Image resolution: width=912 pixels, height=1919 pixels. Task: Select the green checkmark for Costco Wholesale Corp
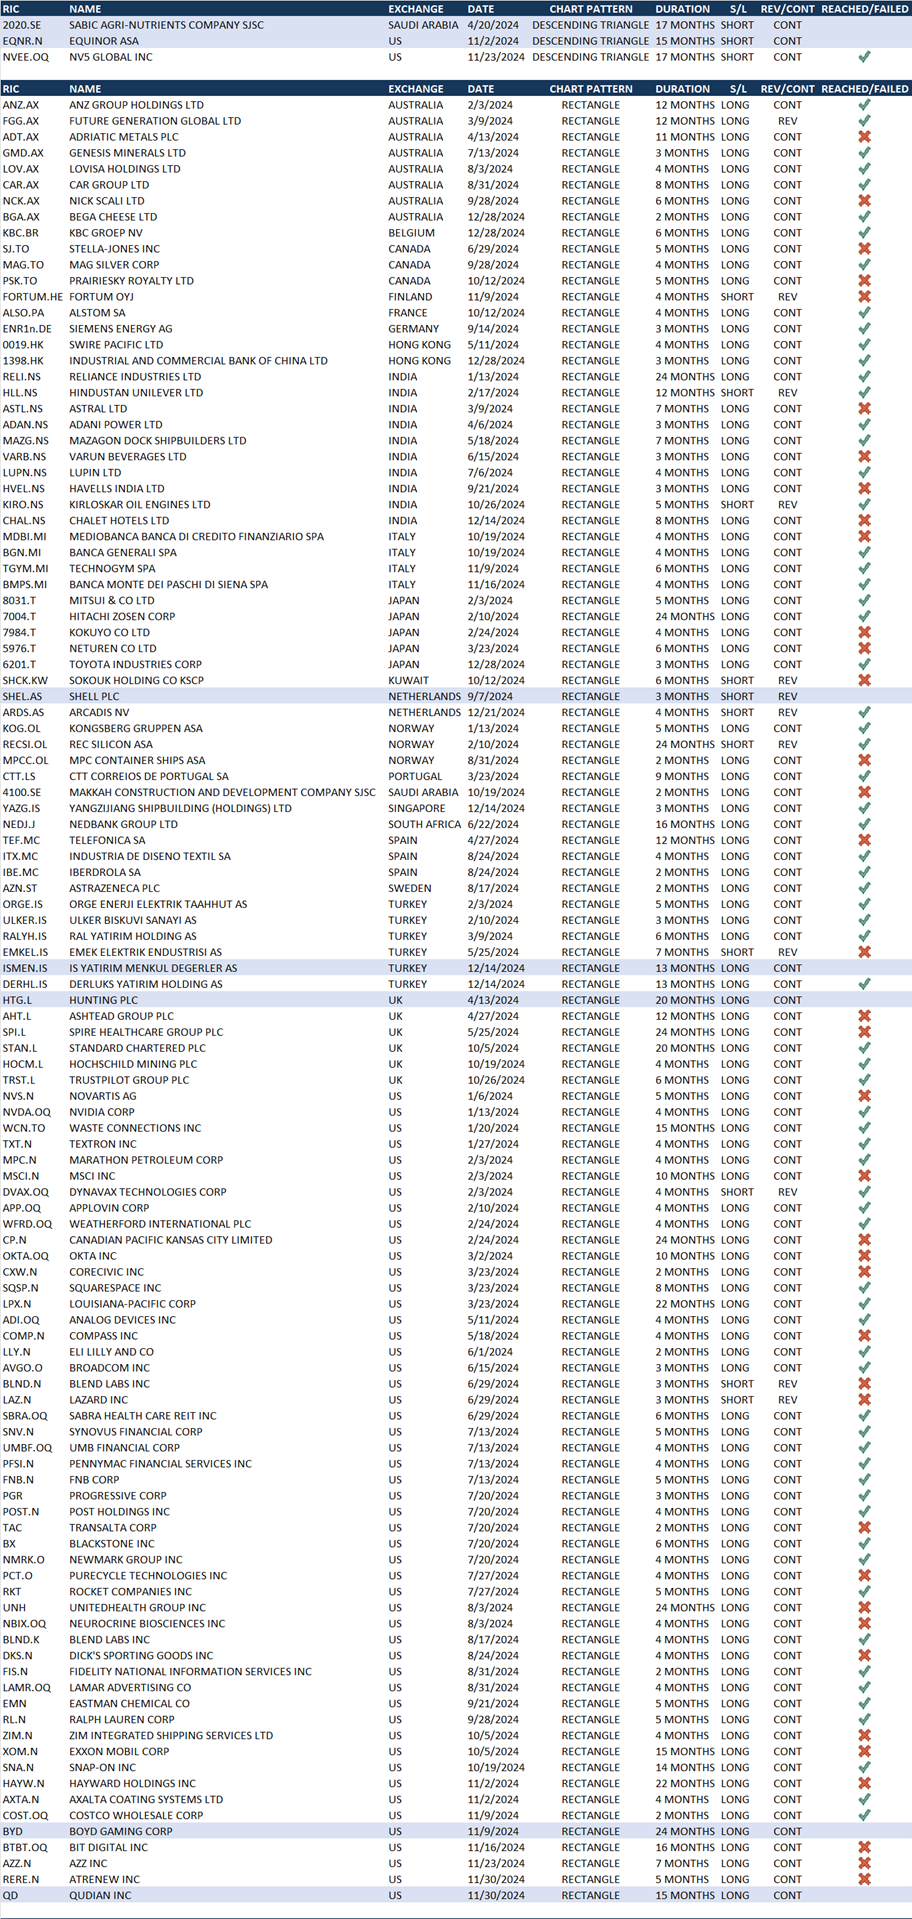[x=864, y=1815]
